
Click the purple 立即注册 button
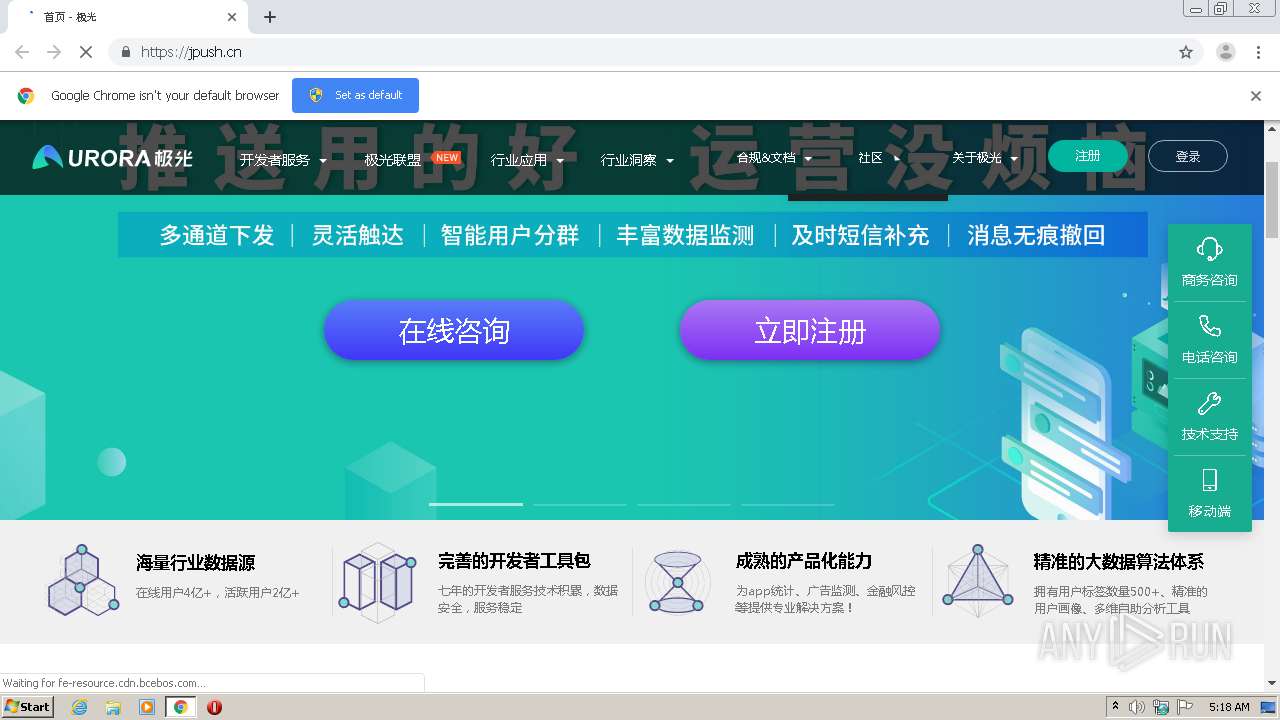810,330
